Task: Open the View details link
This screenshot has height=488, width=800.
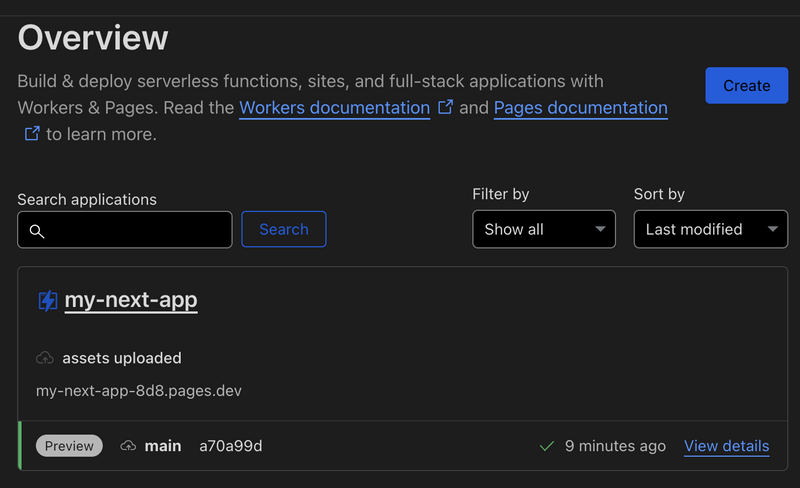Action: click(727, 446)
